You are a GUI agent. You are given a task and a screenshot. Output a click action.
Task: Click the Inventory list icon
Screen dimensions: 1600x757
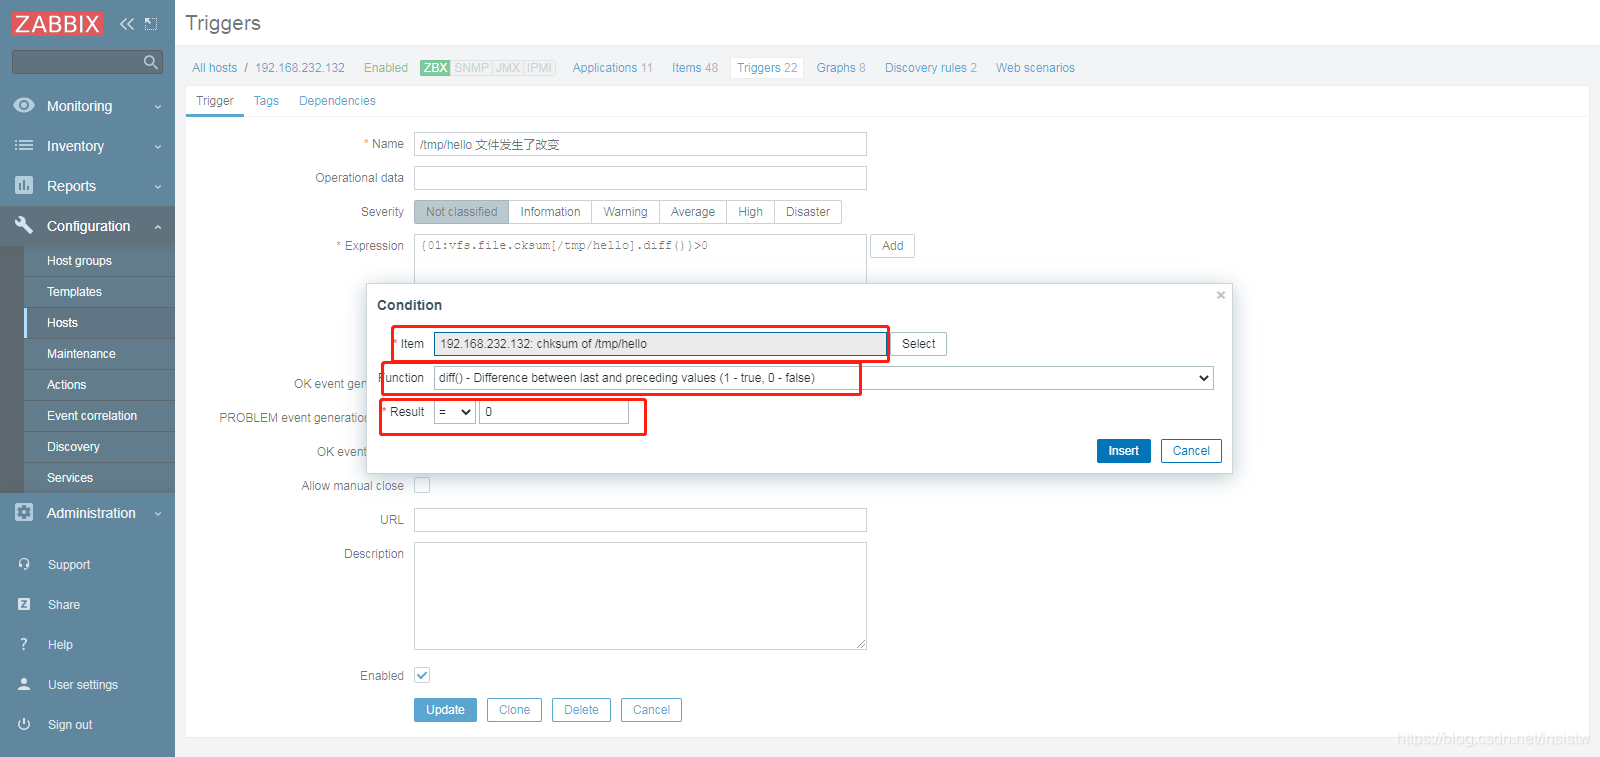tap(24, 145)
